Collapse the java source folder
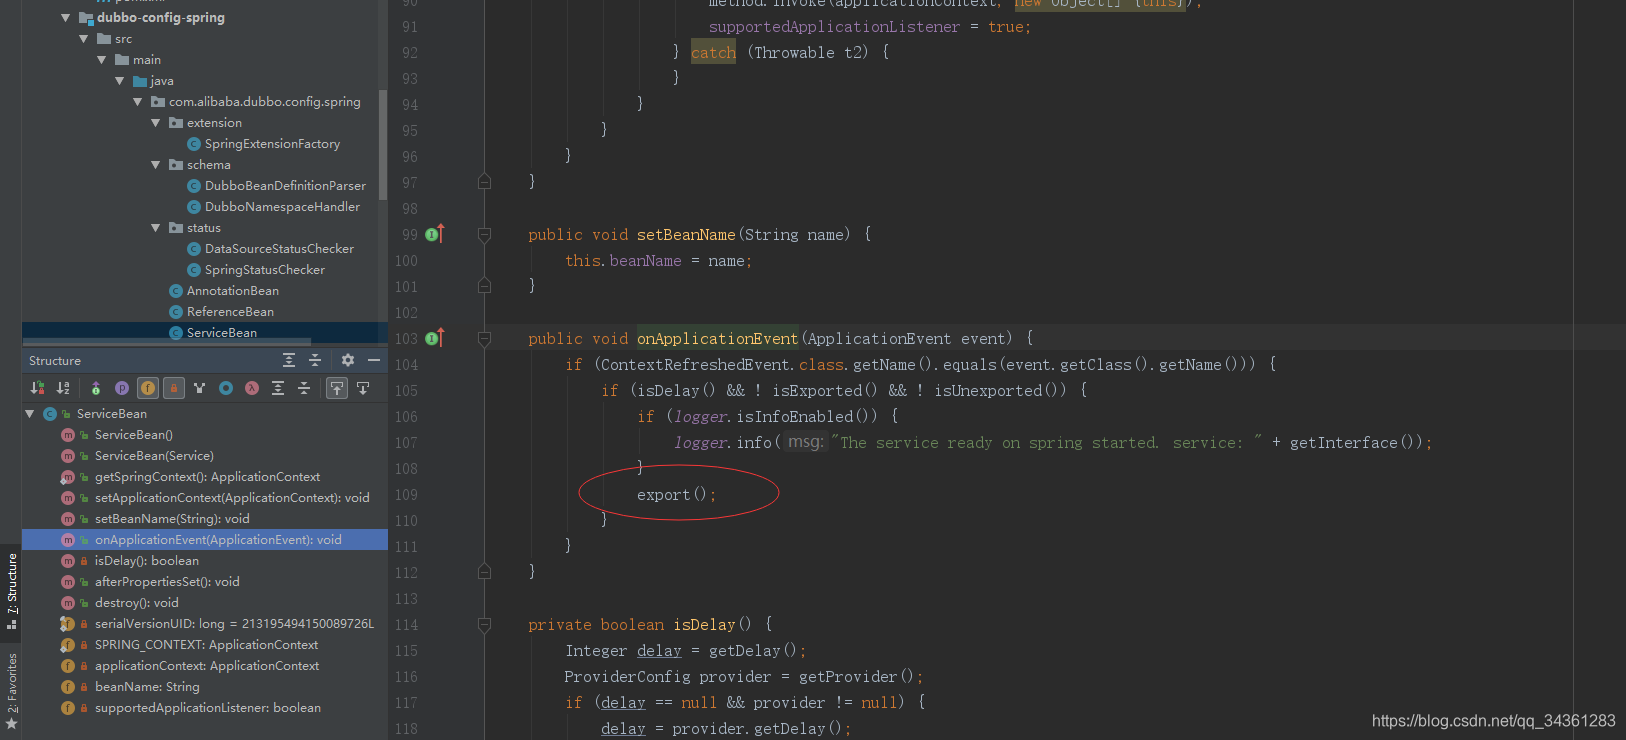This screenshot has height=740, width=1626. click(120, 81)
